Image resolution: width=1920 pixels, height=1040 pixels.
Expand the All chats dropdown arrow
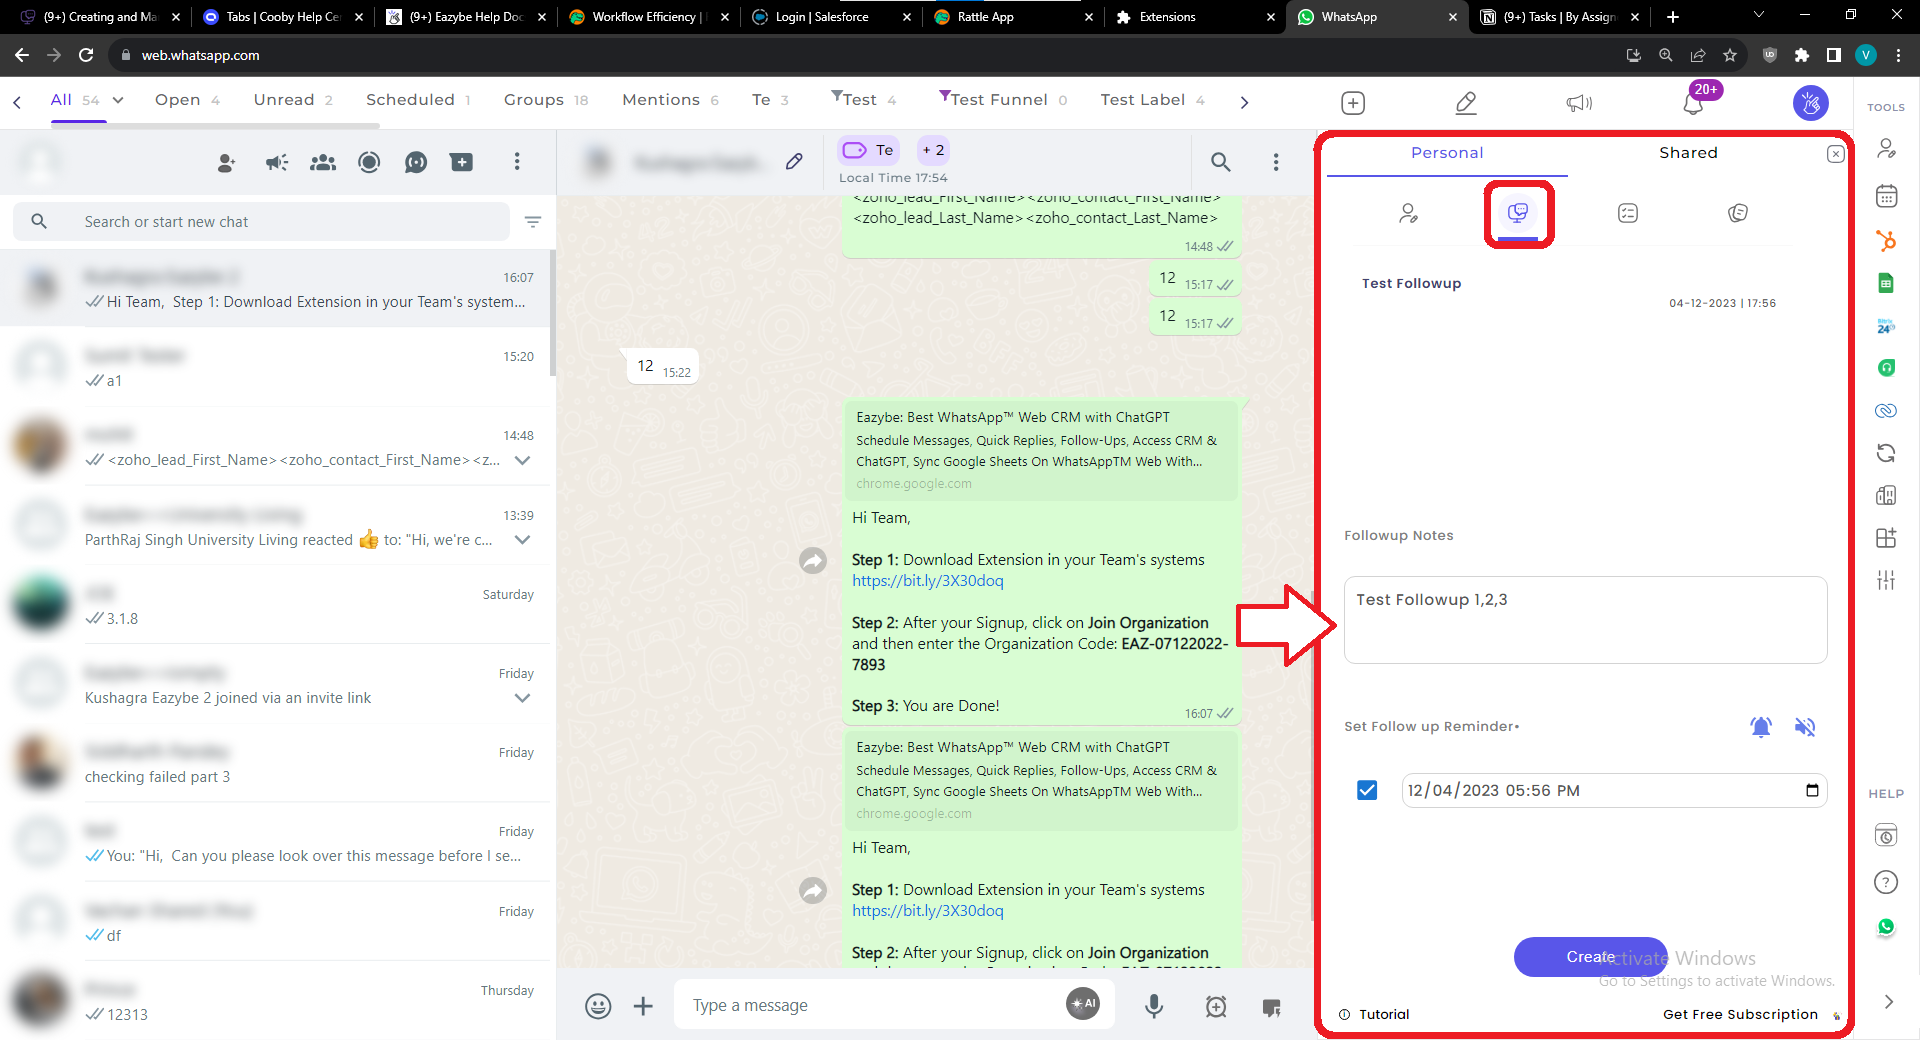(118, 100)
